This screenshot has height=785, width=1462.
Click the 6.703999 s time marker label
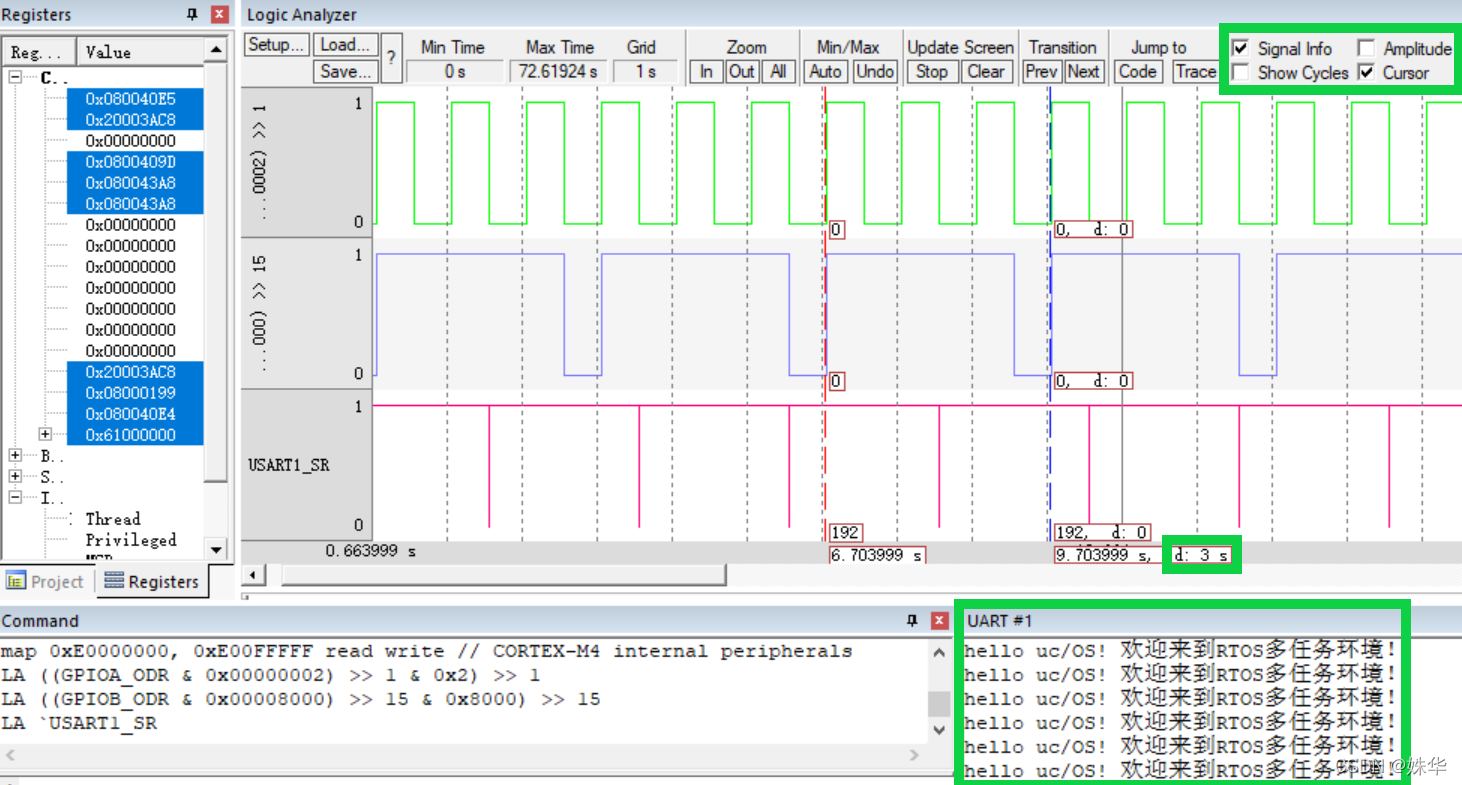pos(877,554)
